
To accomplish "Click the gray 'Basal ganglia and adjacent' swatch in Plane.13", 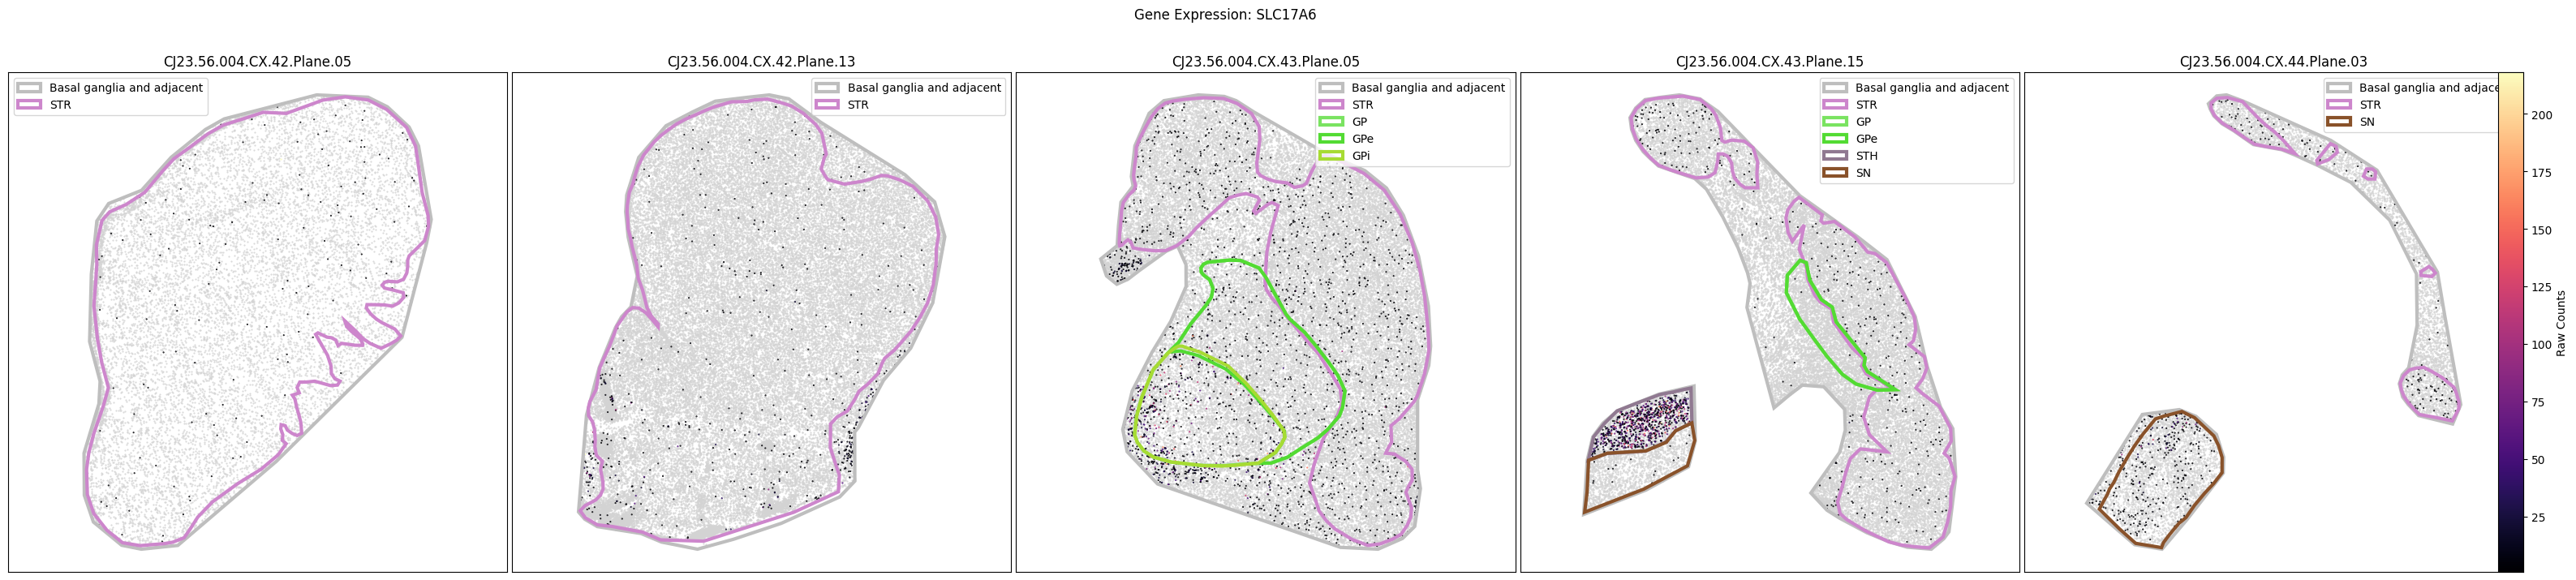I will (827, 88).
